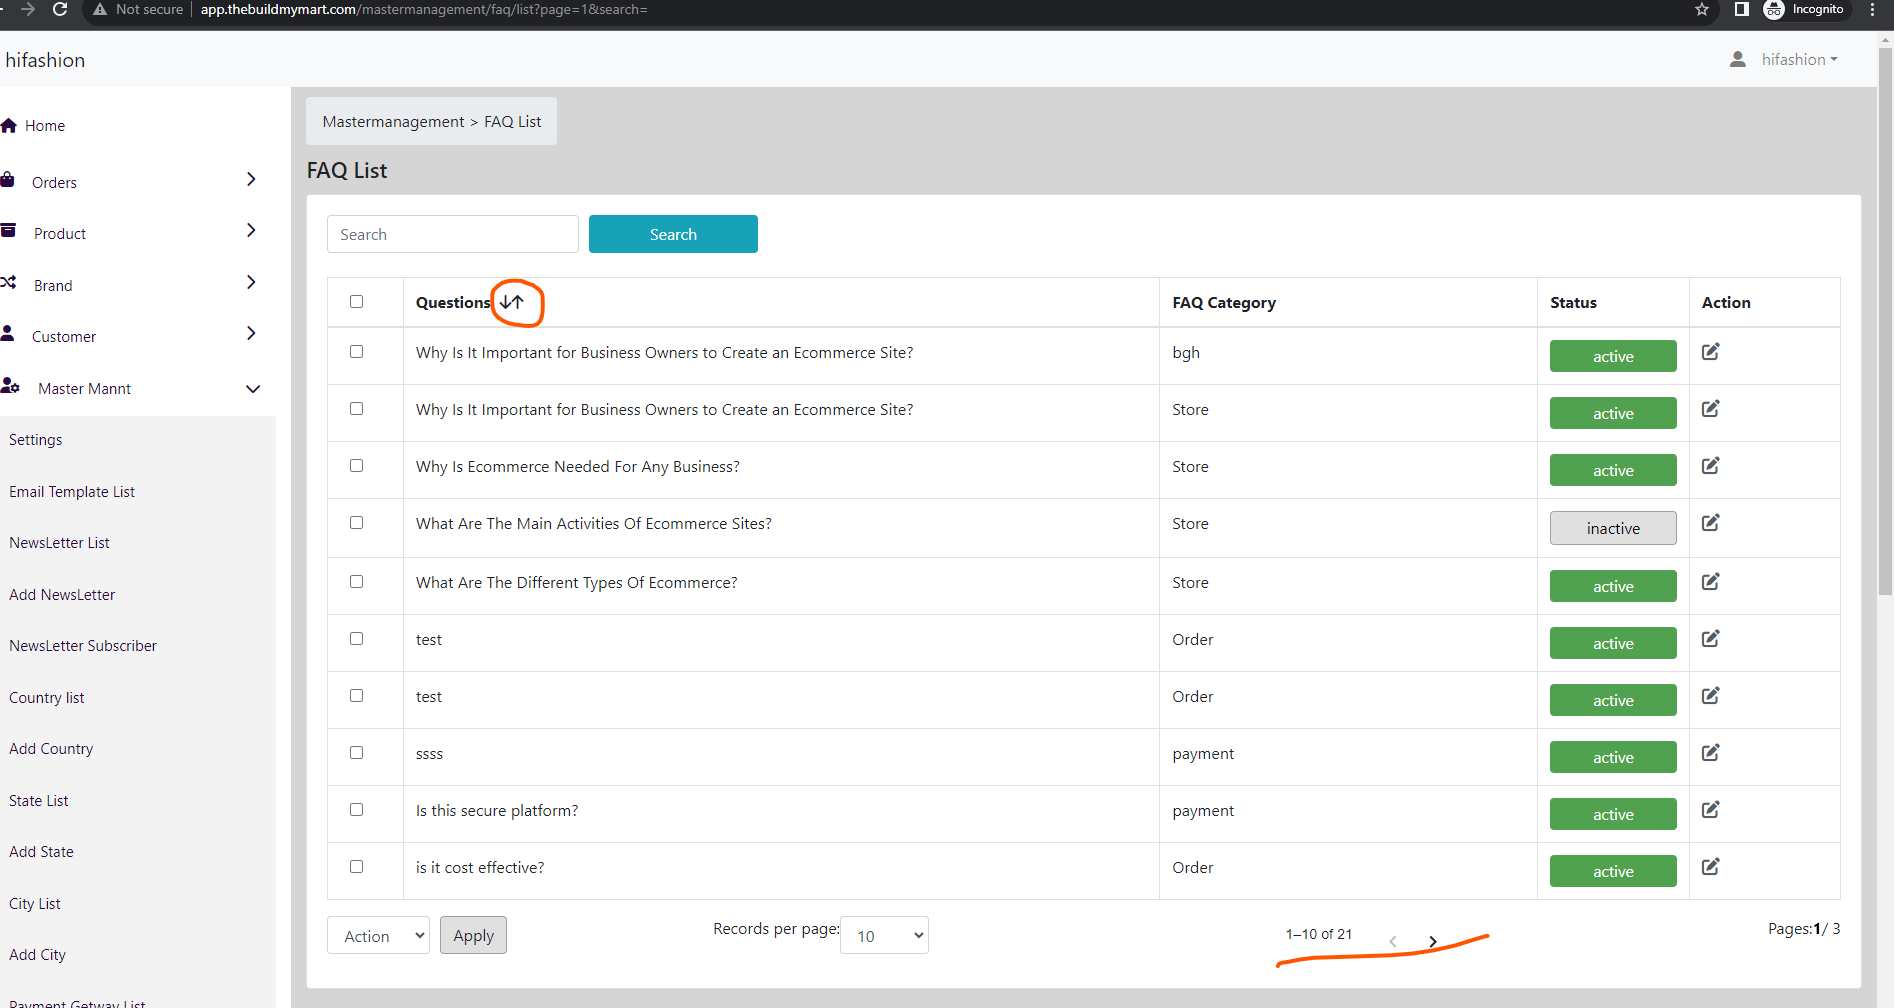Open State List page
The image size is (1894, 1008).
39,801
